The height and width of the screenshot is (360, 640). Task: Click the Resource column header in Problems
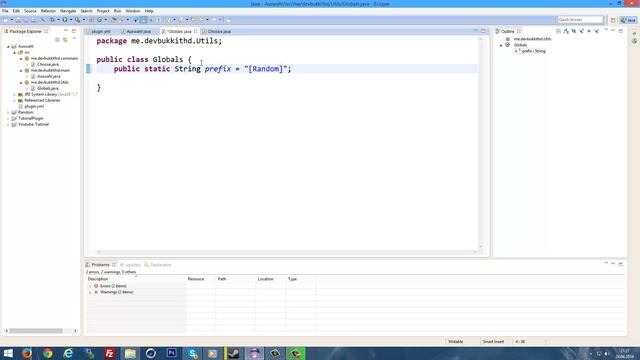[196, 279]
